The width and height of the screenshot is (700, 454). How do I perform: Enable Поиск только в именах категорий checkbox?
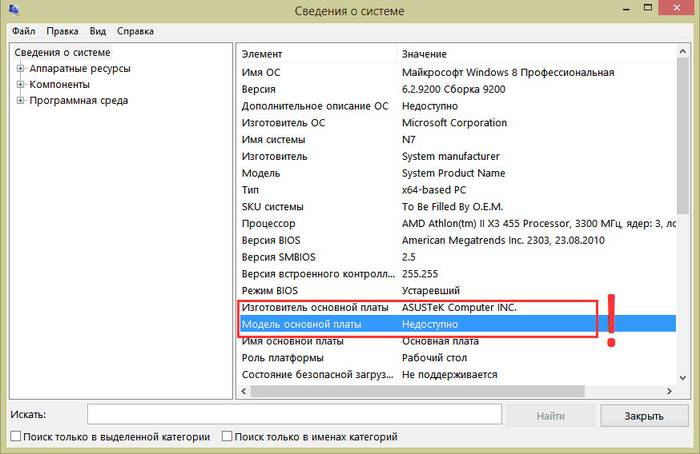point(227,437)
